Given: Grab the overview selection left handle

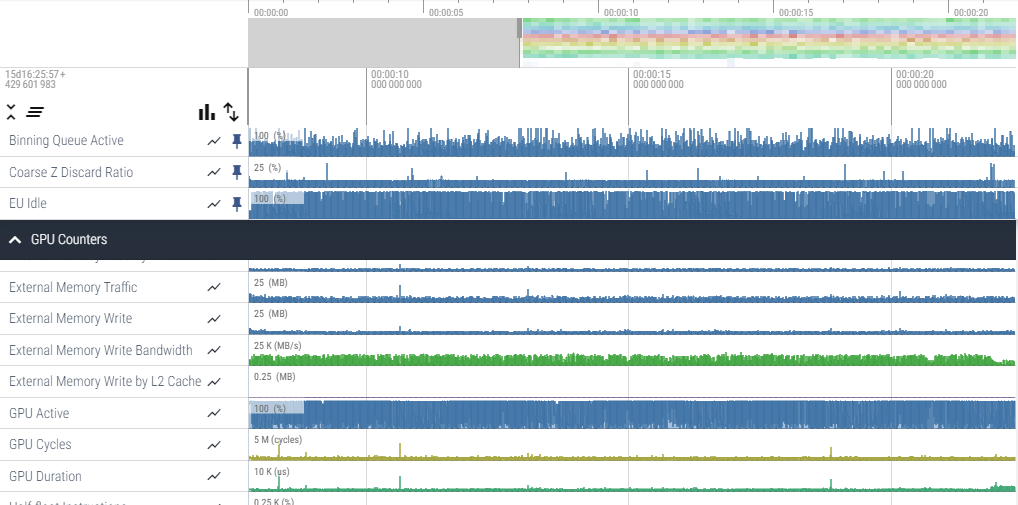Looking at the screenshot, I should coord(519,29).
